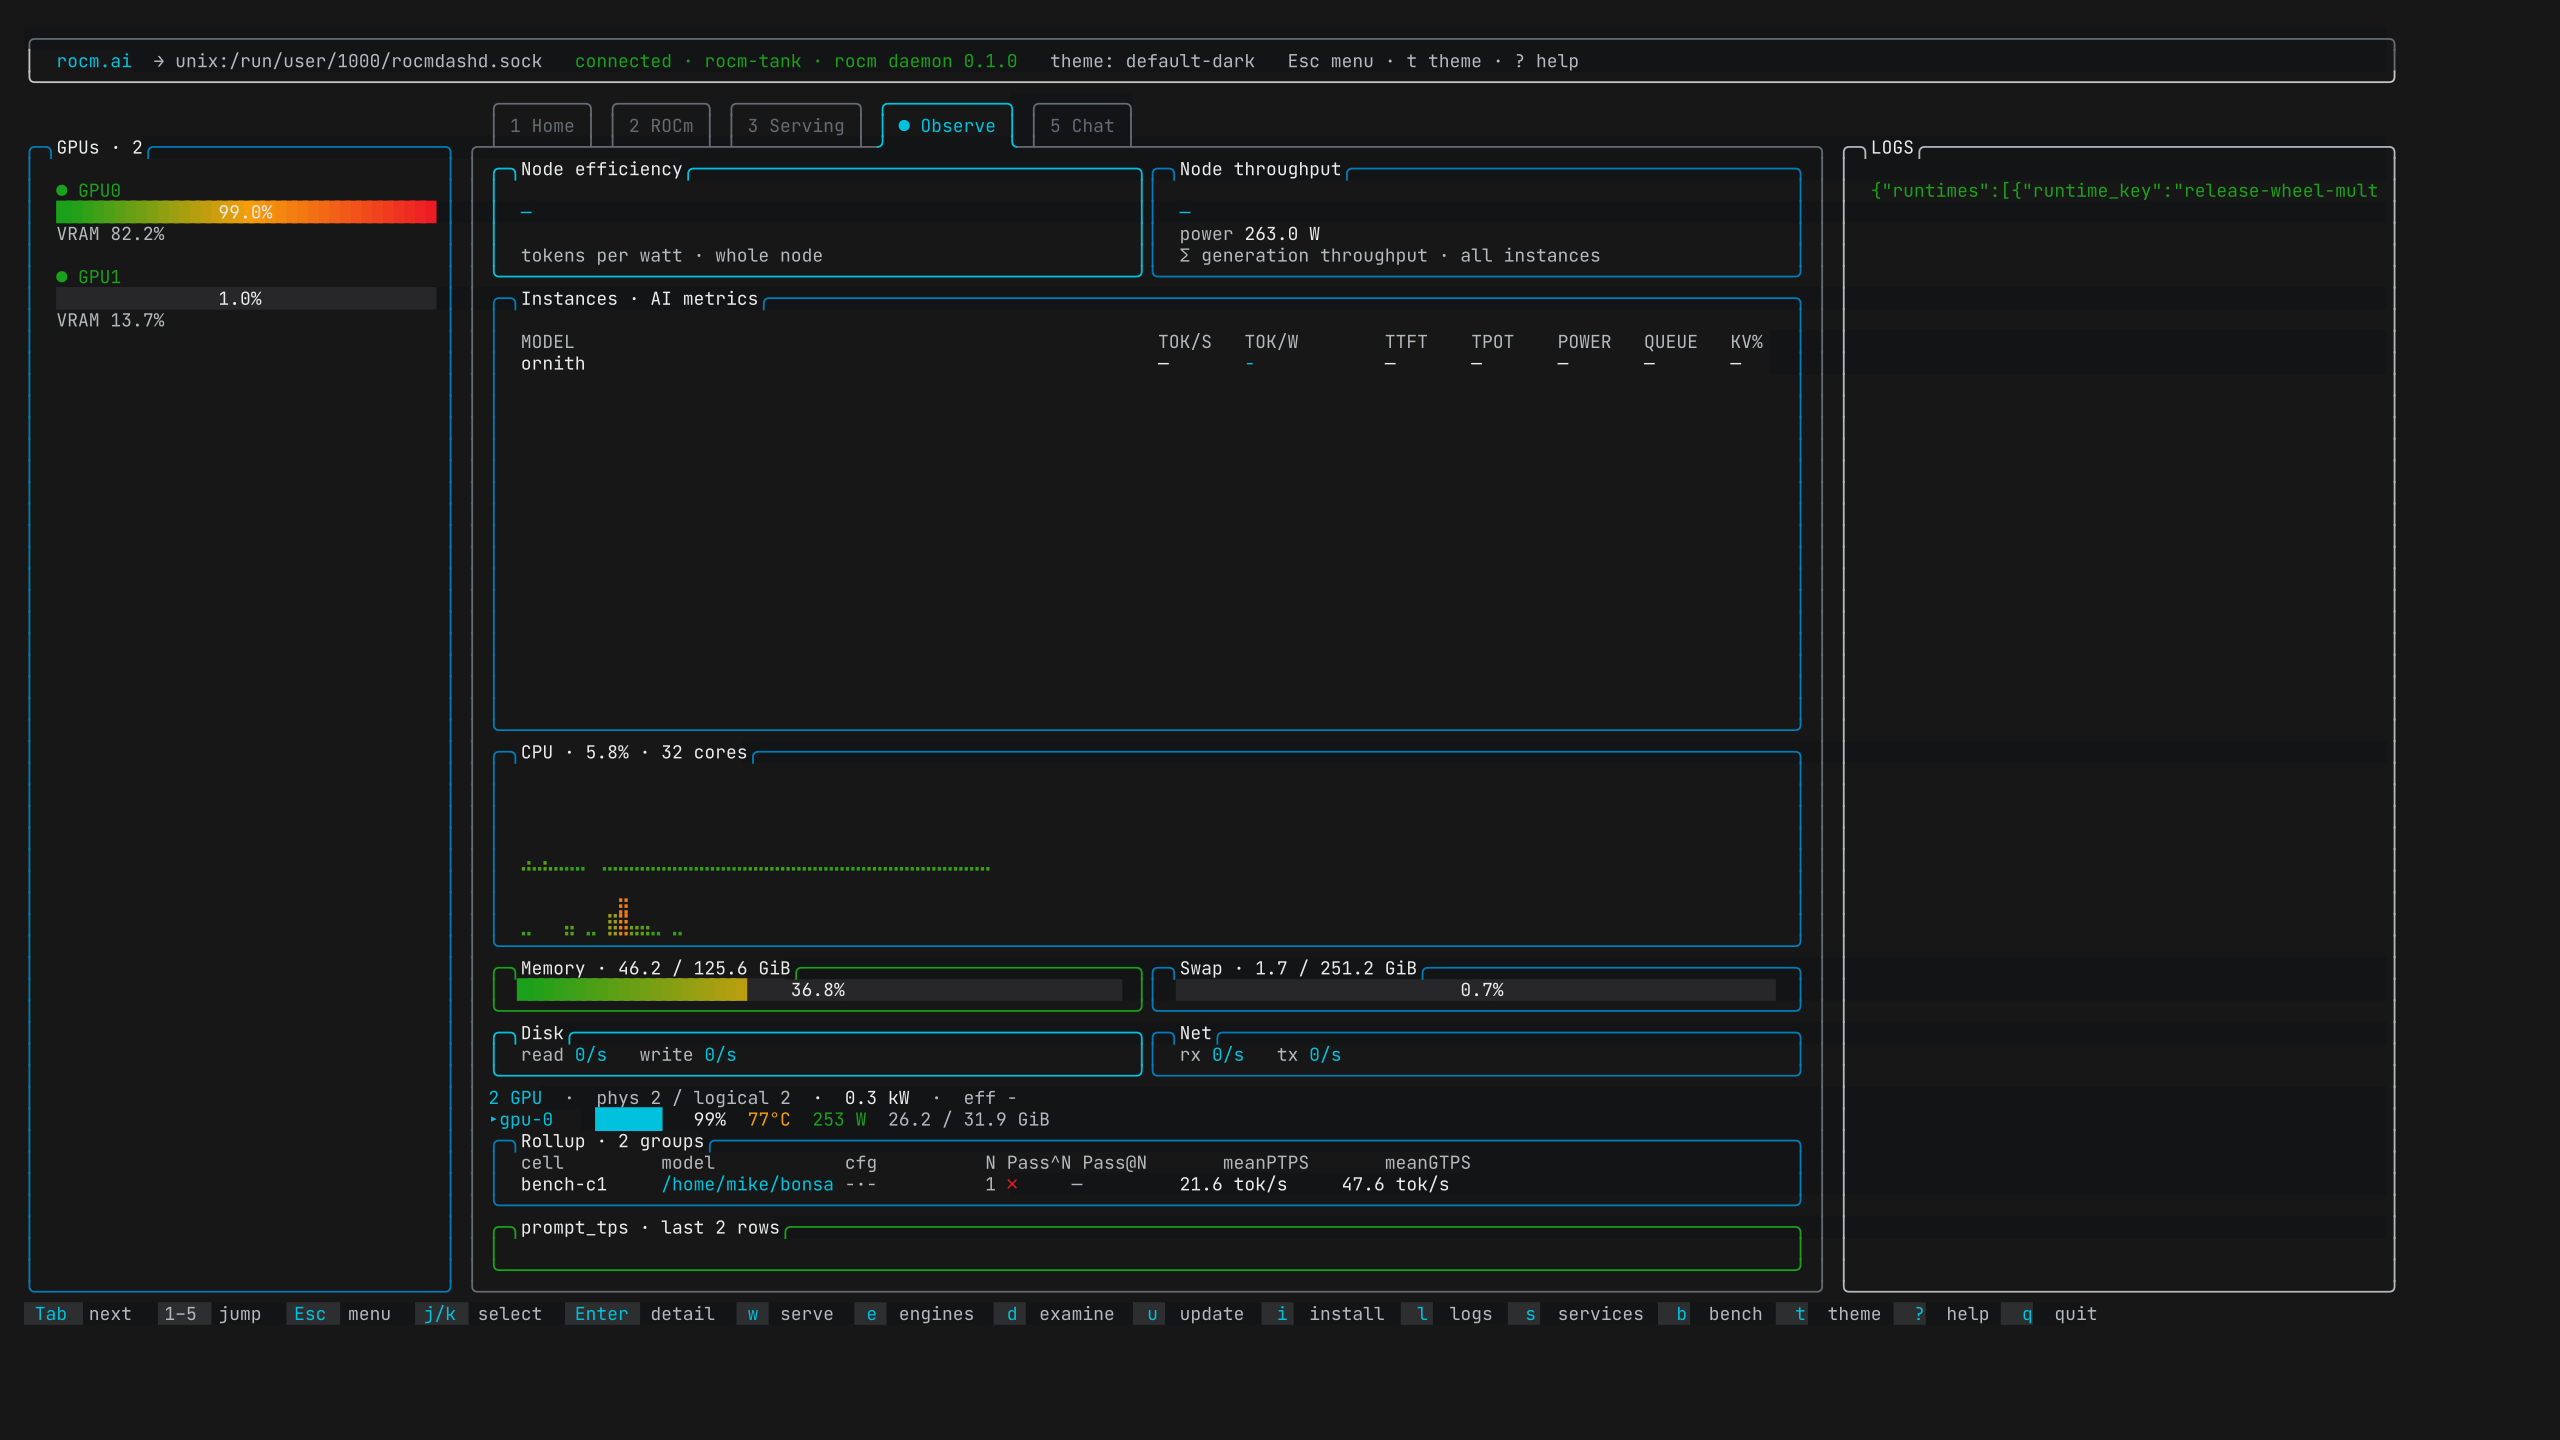Open the /home/mike/bonsa model path

[x=747, y=1184]
